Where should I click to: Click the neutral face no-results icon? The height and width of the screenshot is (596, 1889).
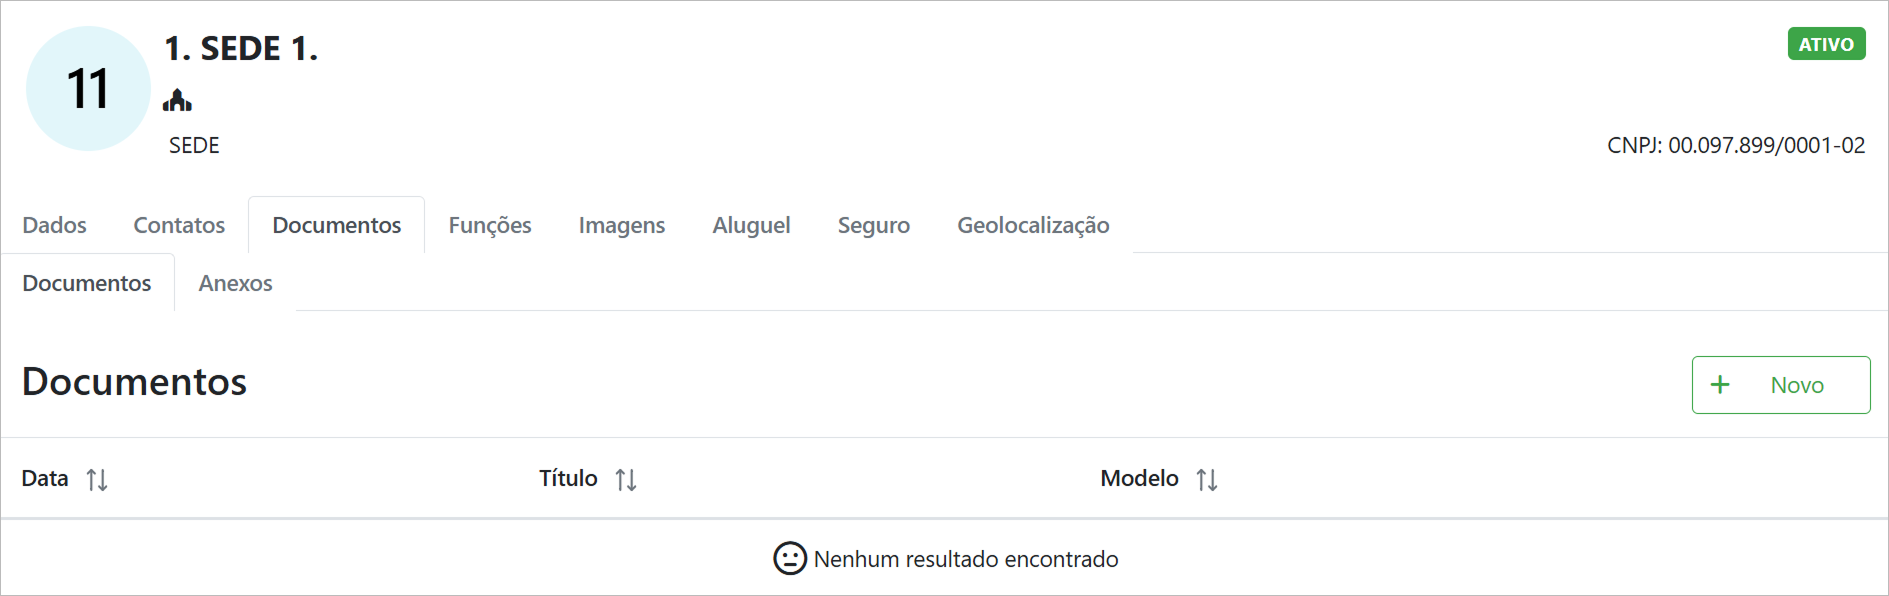click(x=789, y=558)
